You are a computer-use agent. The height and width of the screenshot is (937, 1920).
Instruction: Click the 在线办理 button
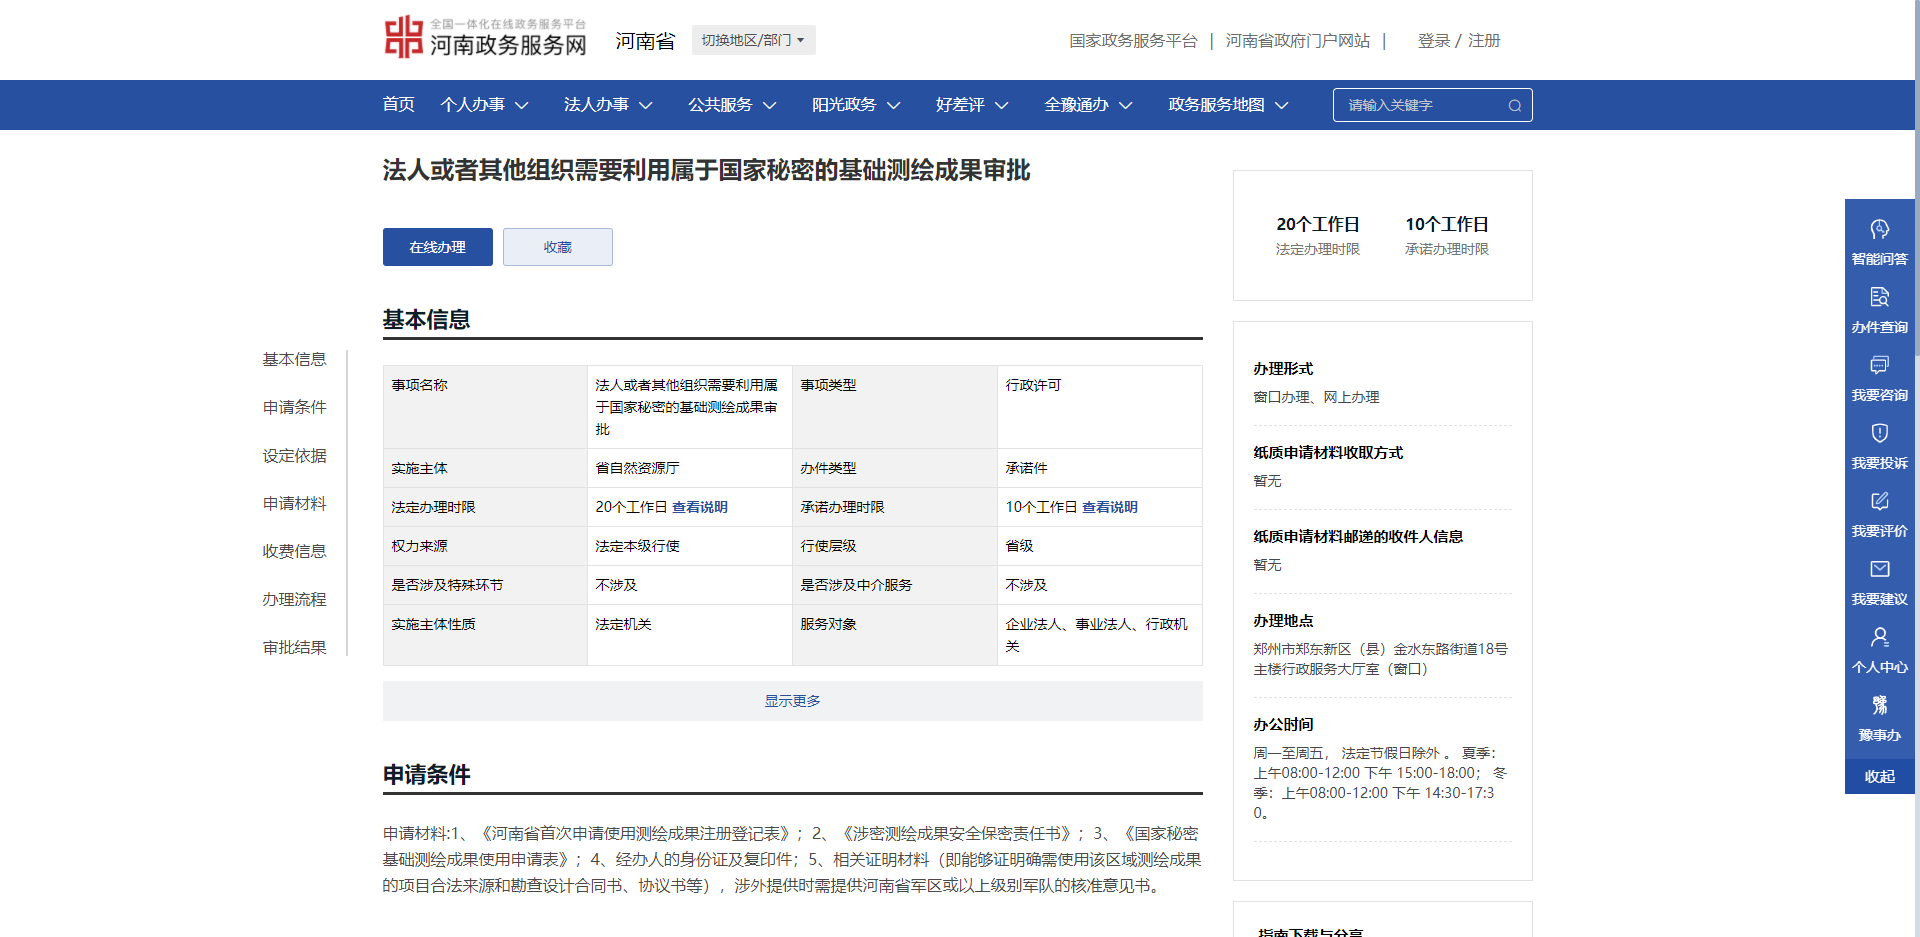coord(438,247)
